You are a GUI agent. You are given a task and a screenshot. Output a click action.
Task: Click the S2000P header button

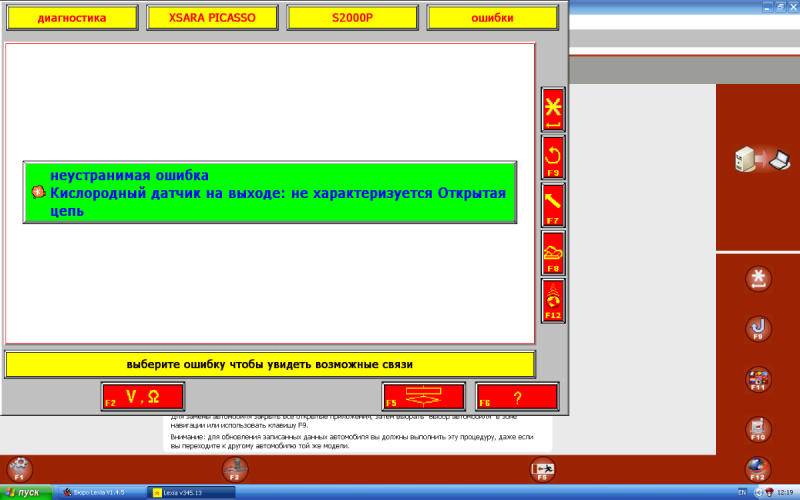[353, 18]
